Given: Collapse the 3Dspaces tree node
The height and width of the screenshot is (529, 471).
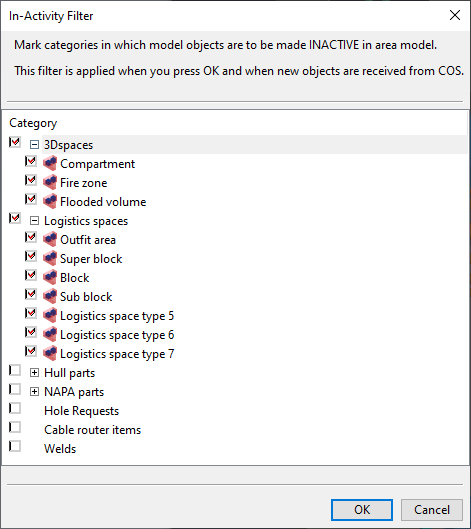Looking at the screenshot, I should click(x=34, y=145).
